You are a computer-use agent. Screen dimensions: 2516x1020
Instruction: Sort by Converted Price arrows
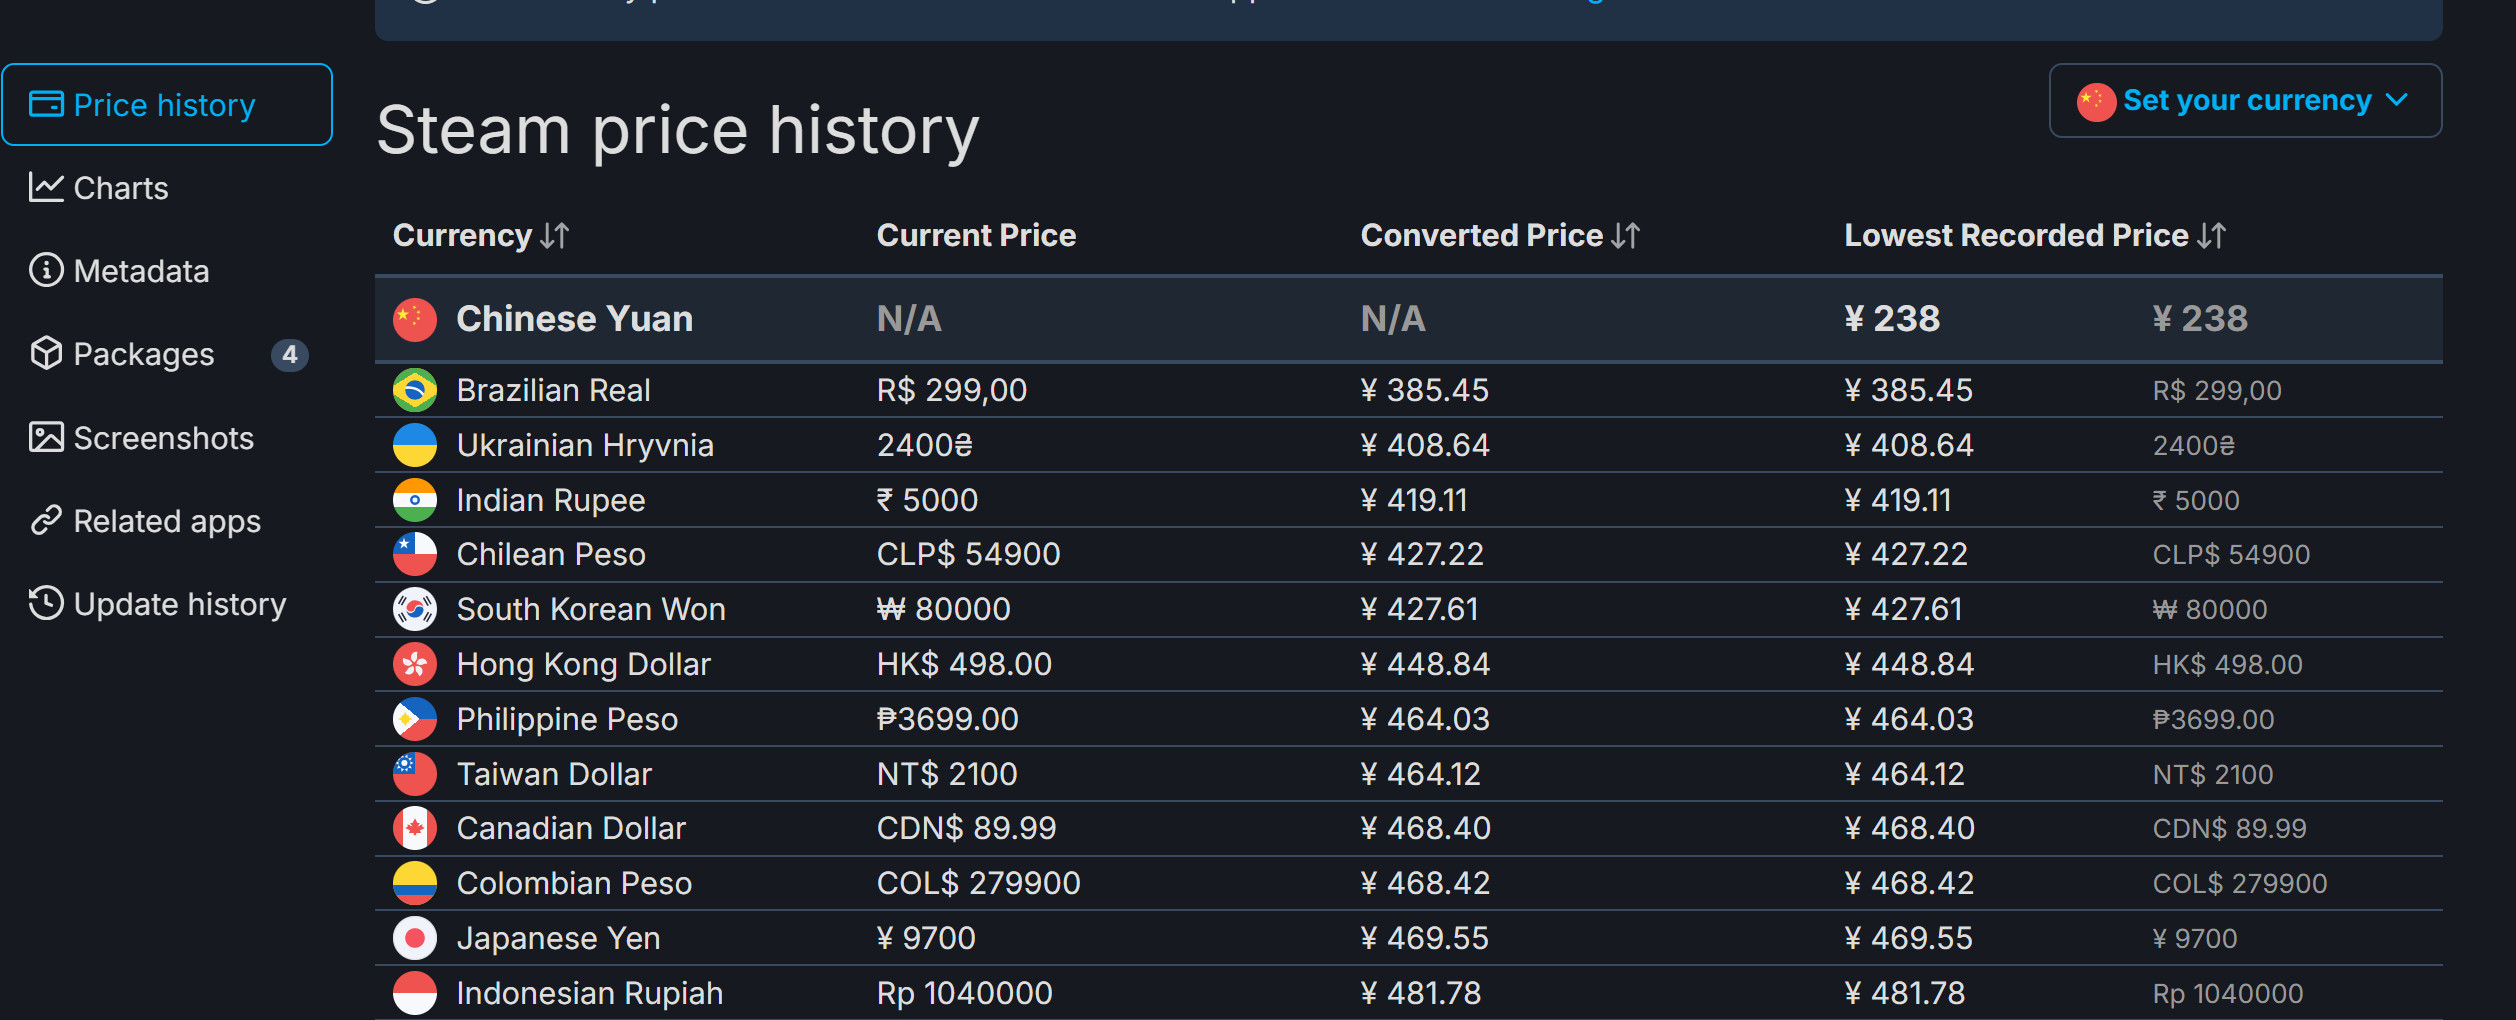1626,236
